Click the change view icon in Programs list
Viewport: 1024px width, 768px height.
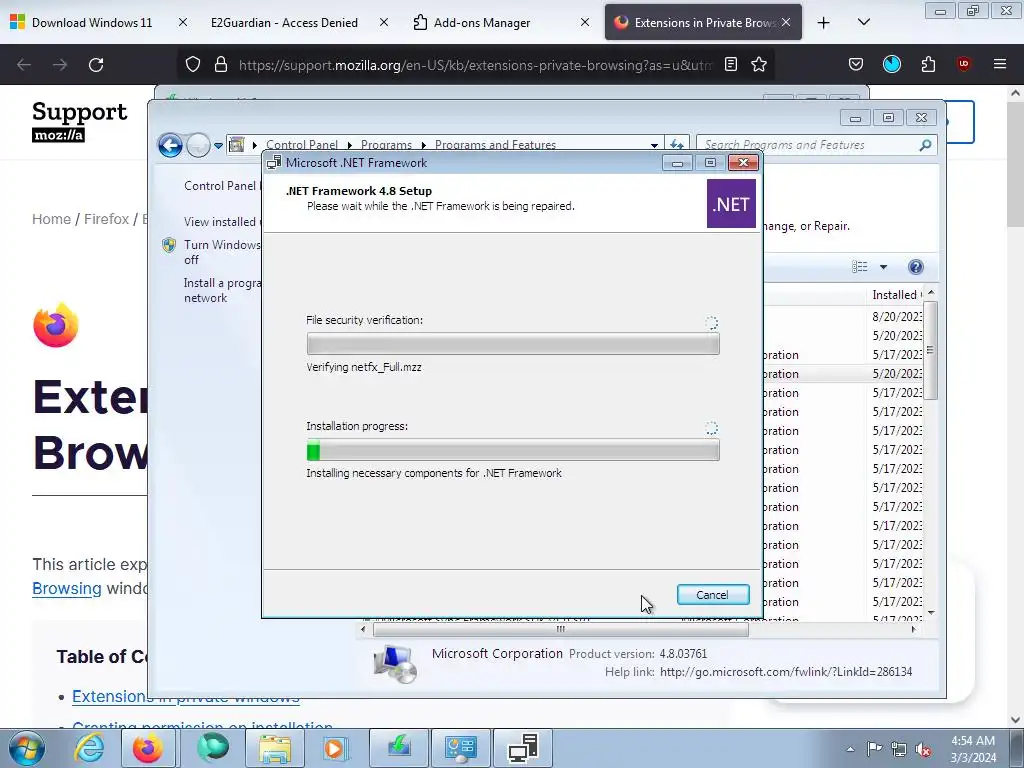coord(859,266)
